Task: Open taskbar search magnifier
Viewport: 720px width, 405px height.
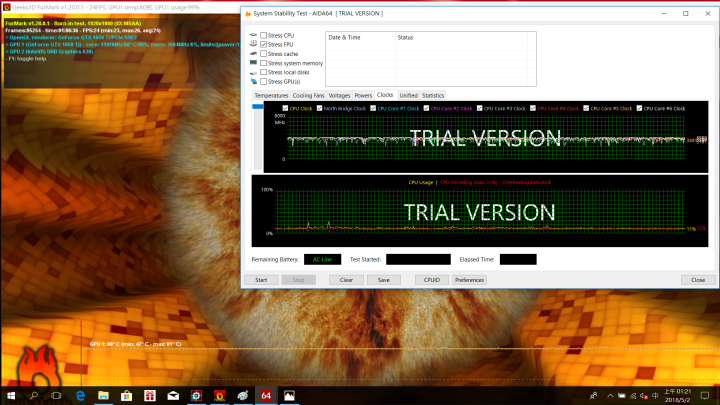Action: (34, 395)
